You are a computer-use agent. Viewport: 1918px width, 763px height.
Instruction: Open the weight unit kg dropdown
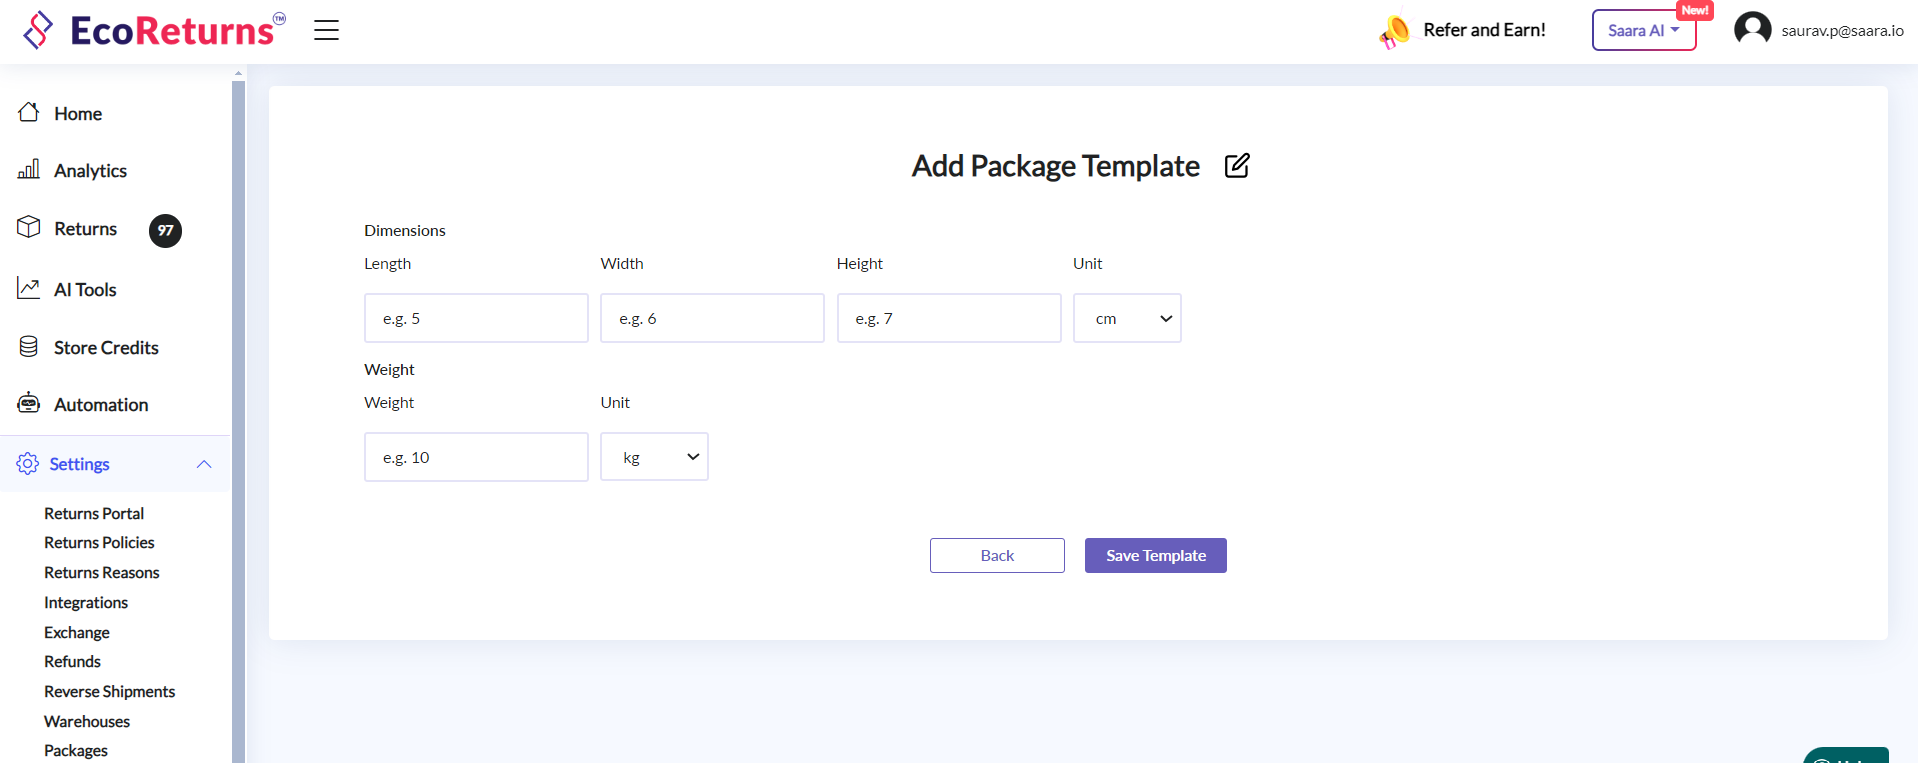[654, 457]
